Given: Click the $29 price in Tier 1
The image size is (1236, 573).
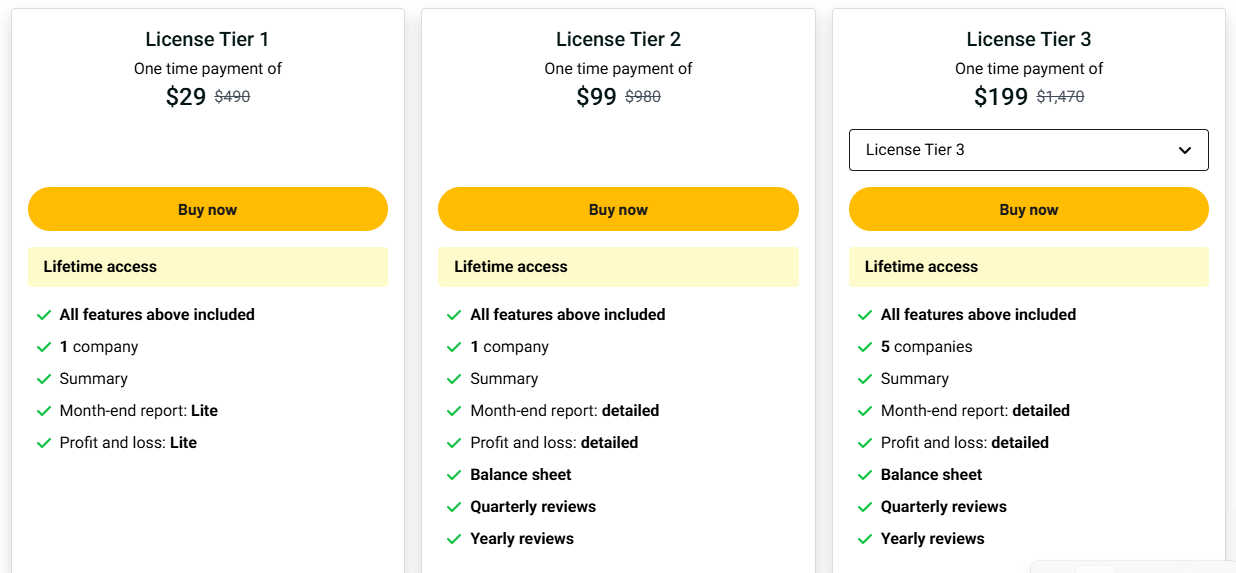Looking at the screenshot, I should [186, 97].
